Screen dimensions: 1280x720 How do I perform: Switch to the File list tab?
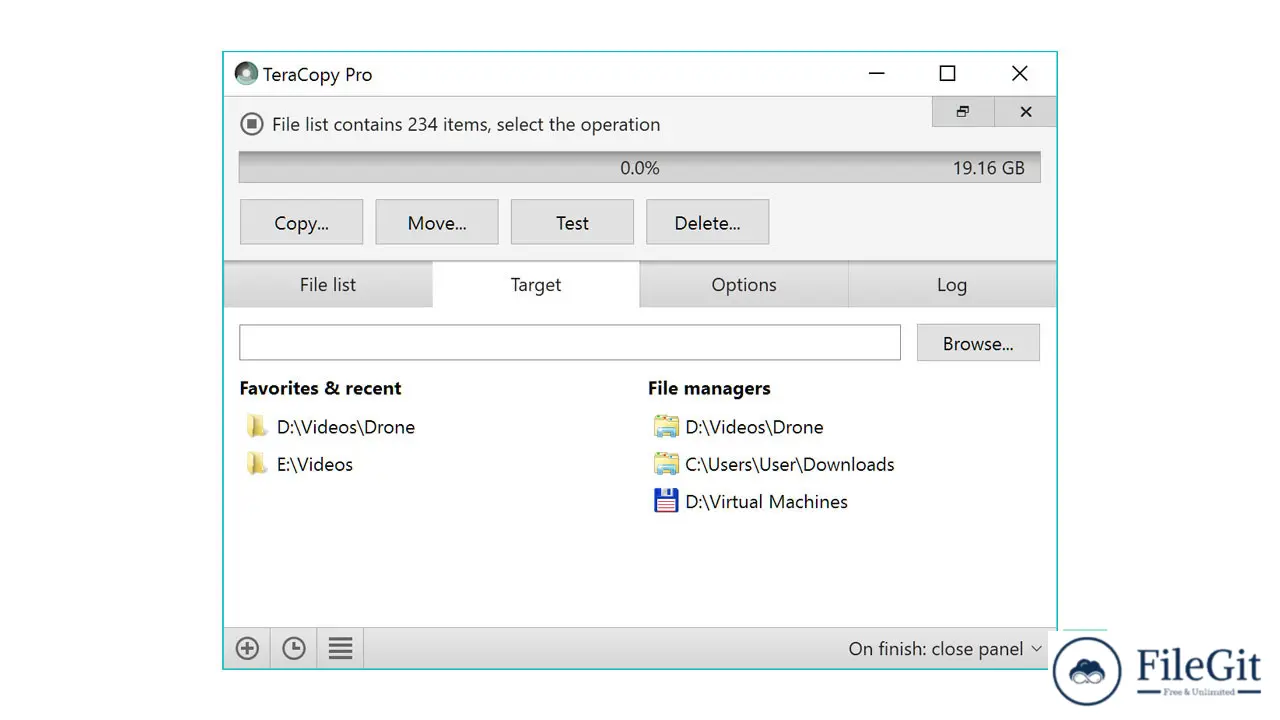click(x=328, y=285)
